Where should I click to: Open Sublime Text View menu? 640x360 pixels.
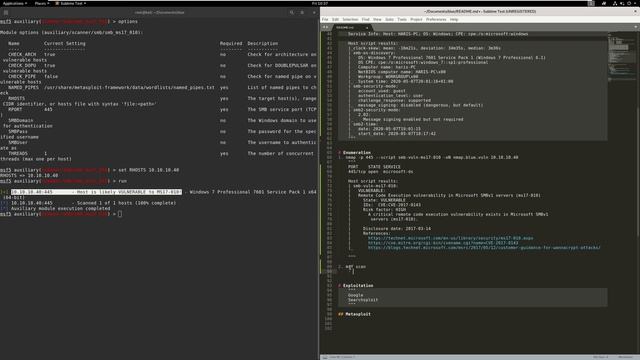pos(377,19)
